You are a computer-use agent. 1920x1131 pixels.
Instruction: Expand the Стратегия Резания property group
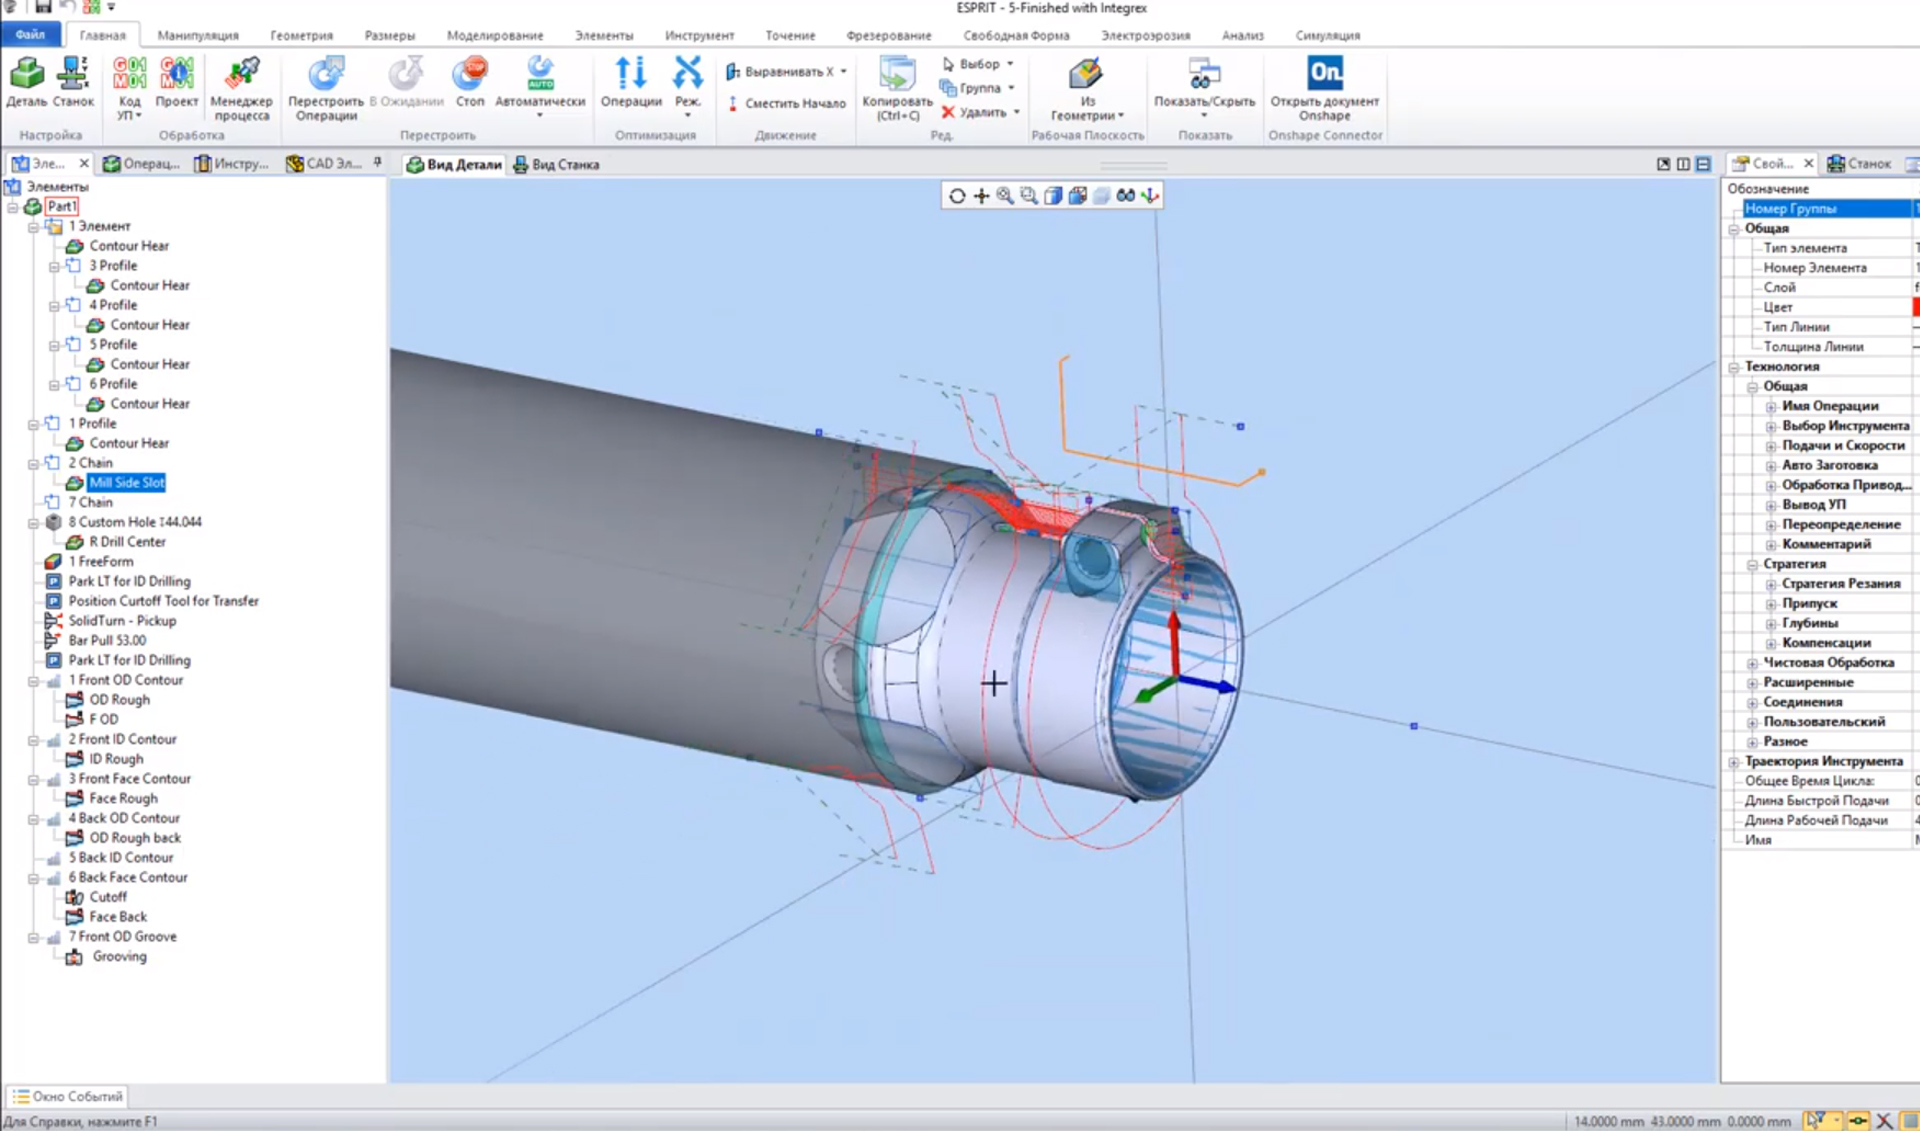[1771, 584]
